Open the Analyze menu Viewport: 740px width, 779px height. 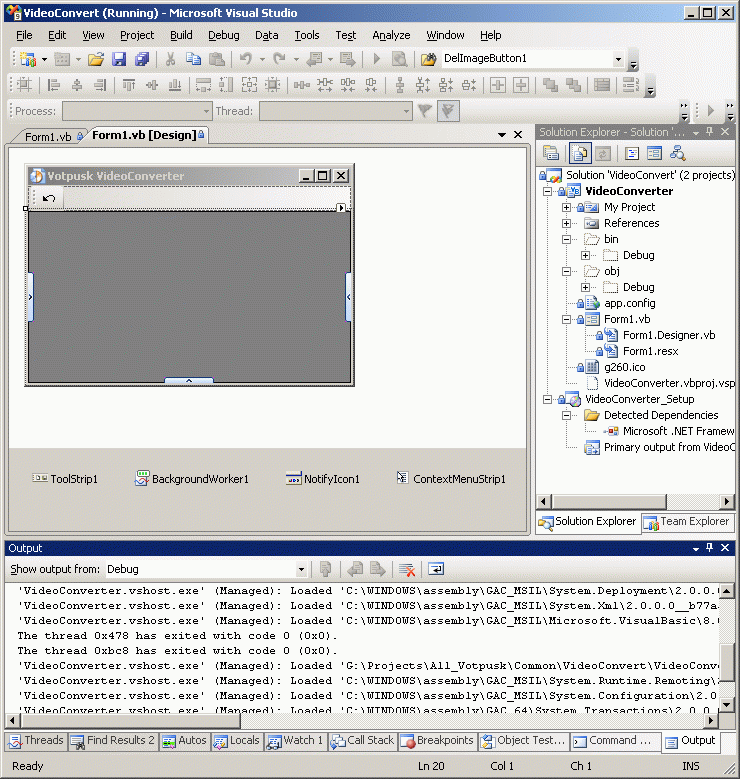point(392,35)
